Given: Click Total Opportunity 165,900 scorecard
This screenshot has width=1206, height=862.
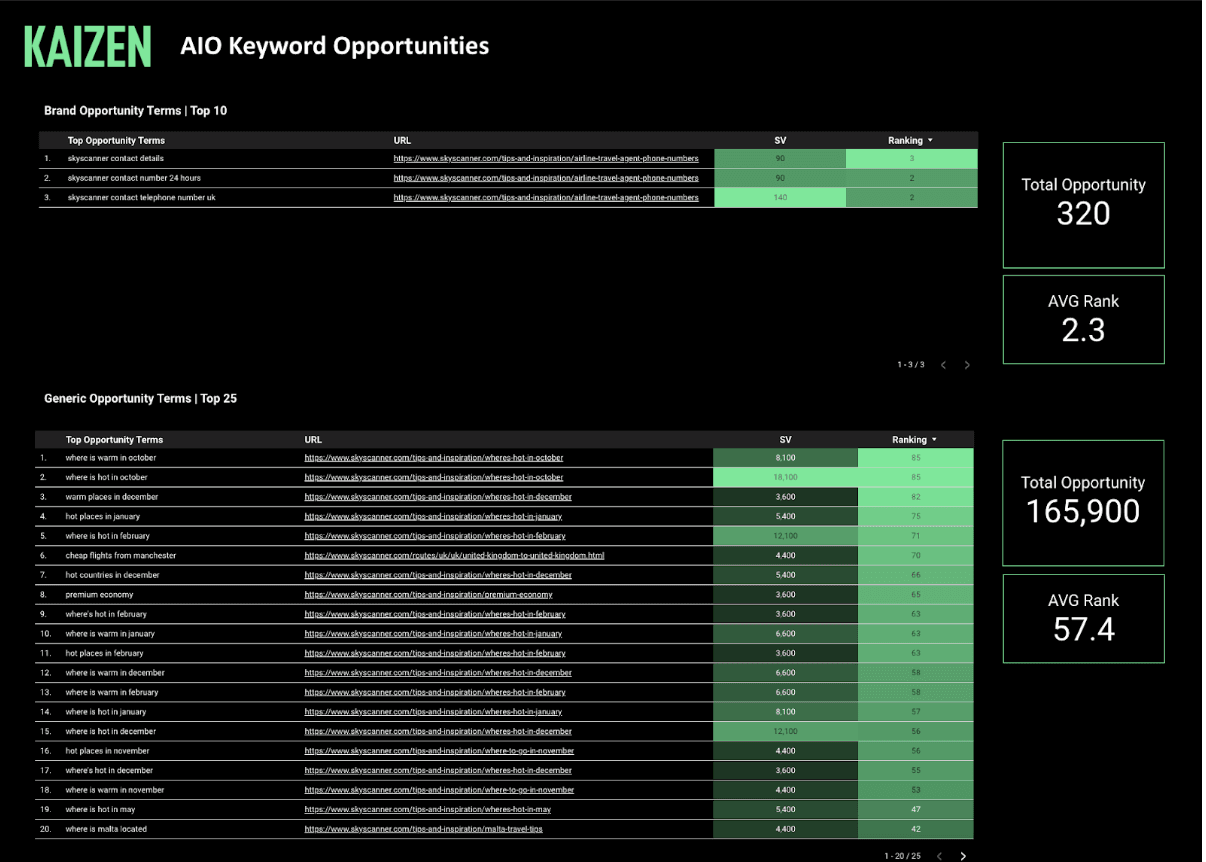Looking at the screenshot, I should pos(1084,503).
